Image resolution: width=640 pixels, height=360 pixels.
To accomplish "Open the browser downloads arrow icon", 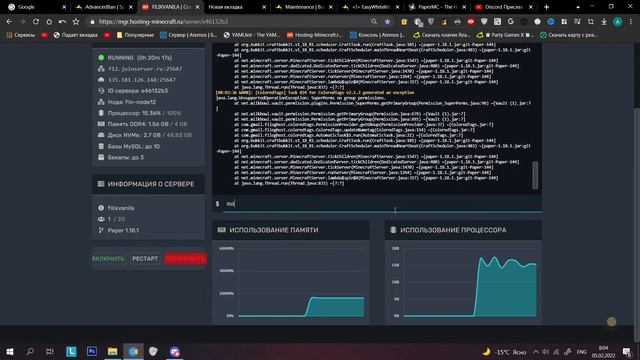I will click(x=604, y=22).
